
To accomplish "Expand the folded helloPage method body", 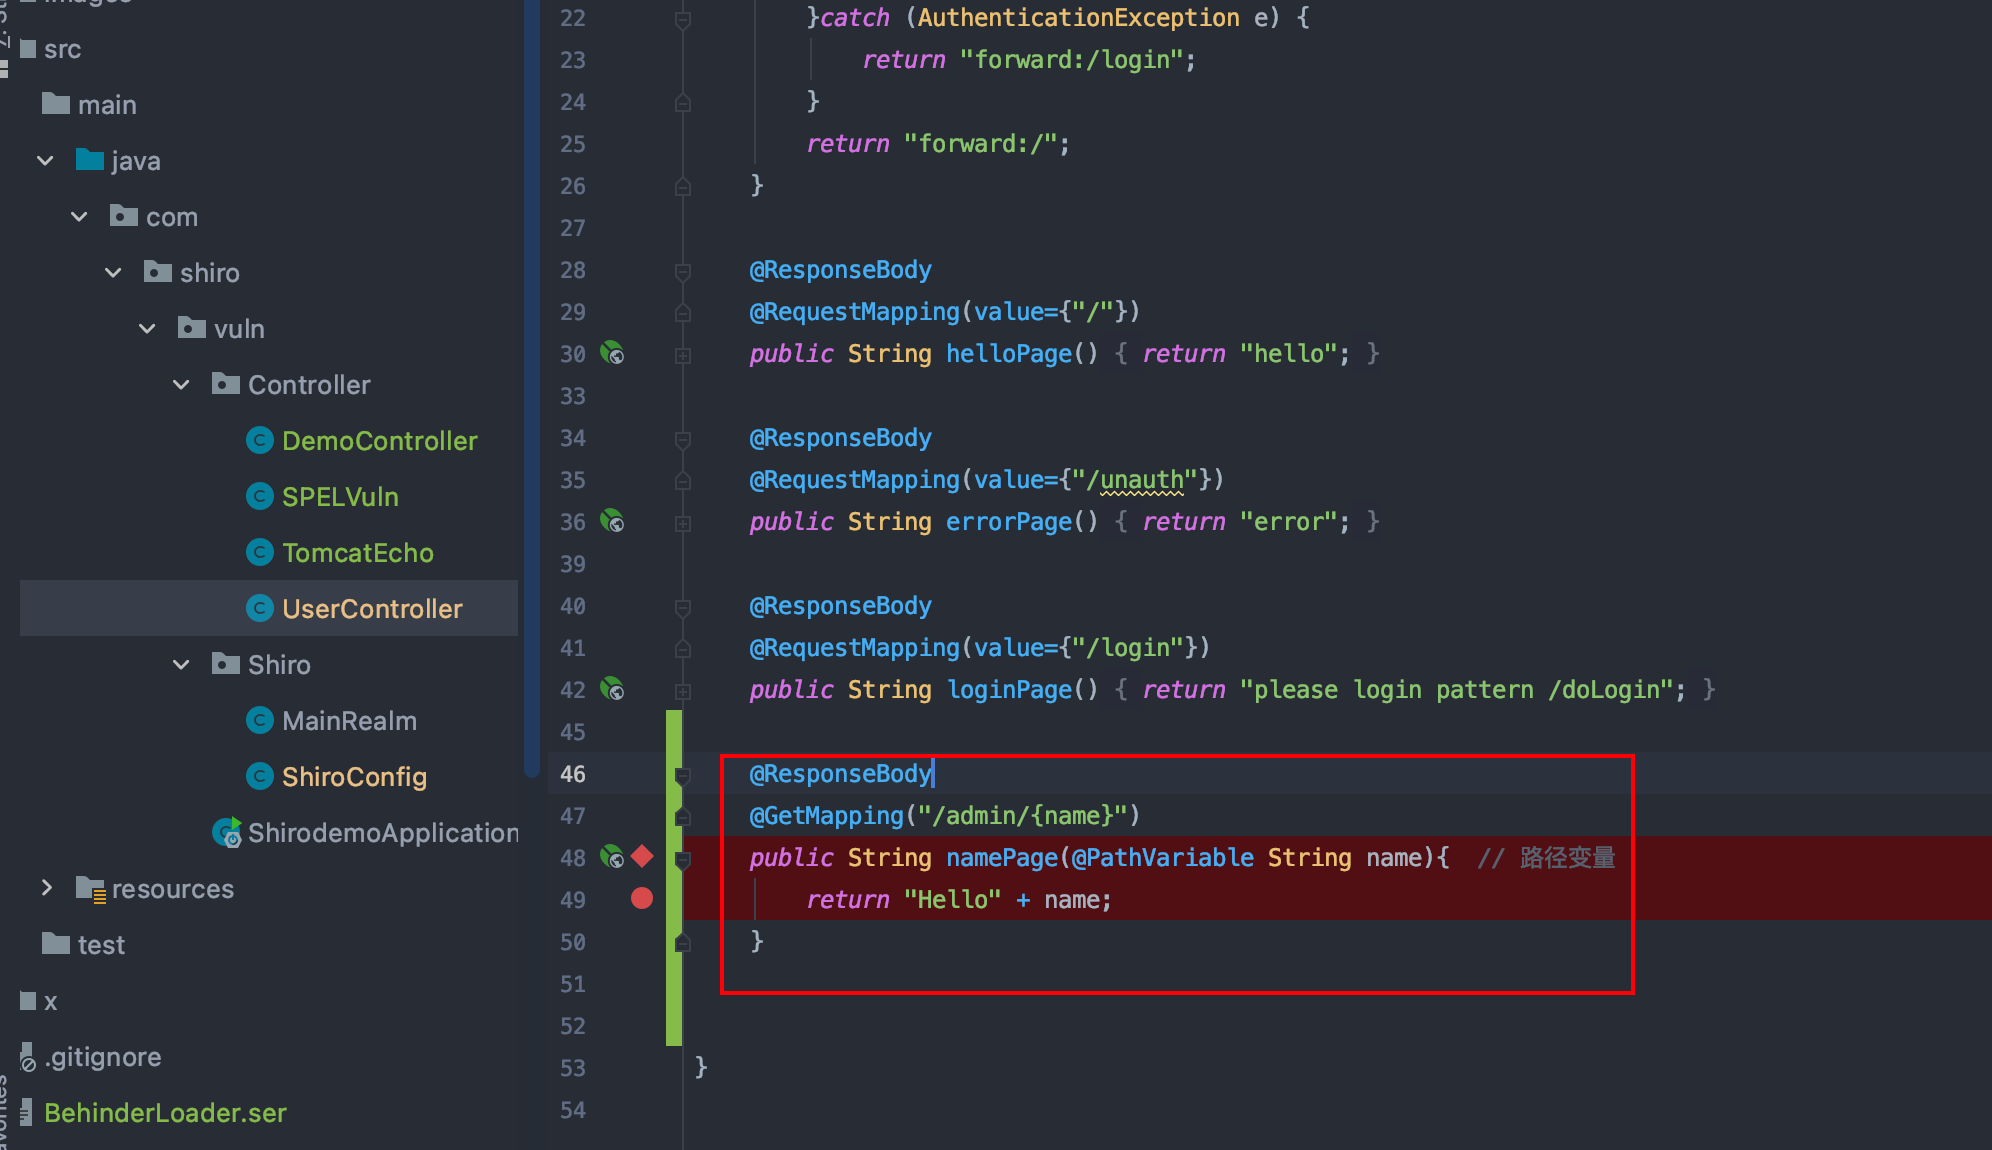I will [683, 355].
